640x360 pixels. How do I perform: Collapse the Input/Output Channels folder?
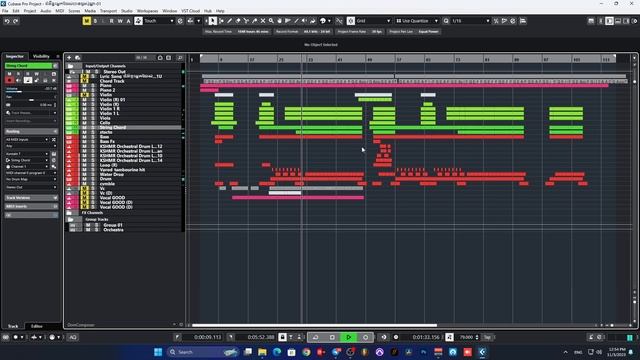tap(70, 66)
